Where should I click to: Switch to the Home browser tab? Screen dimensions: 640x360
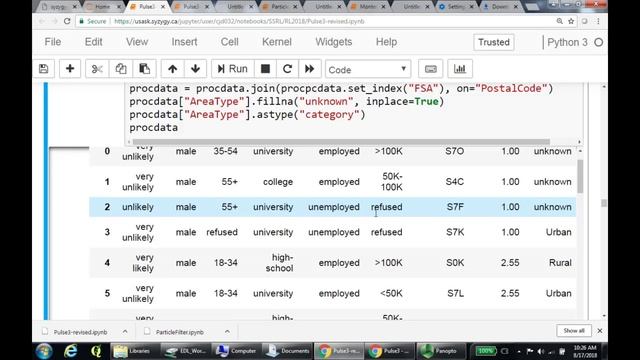[102, 7]
